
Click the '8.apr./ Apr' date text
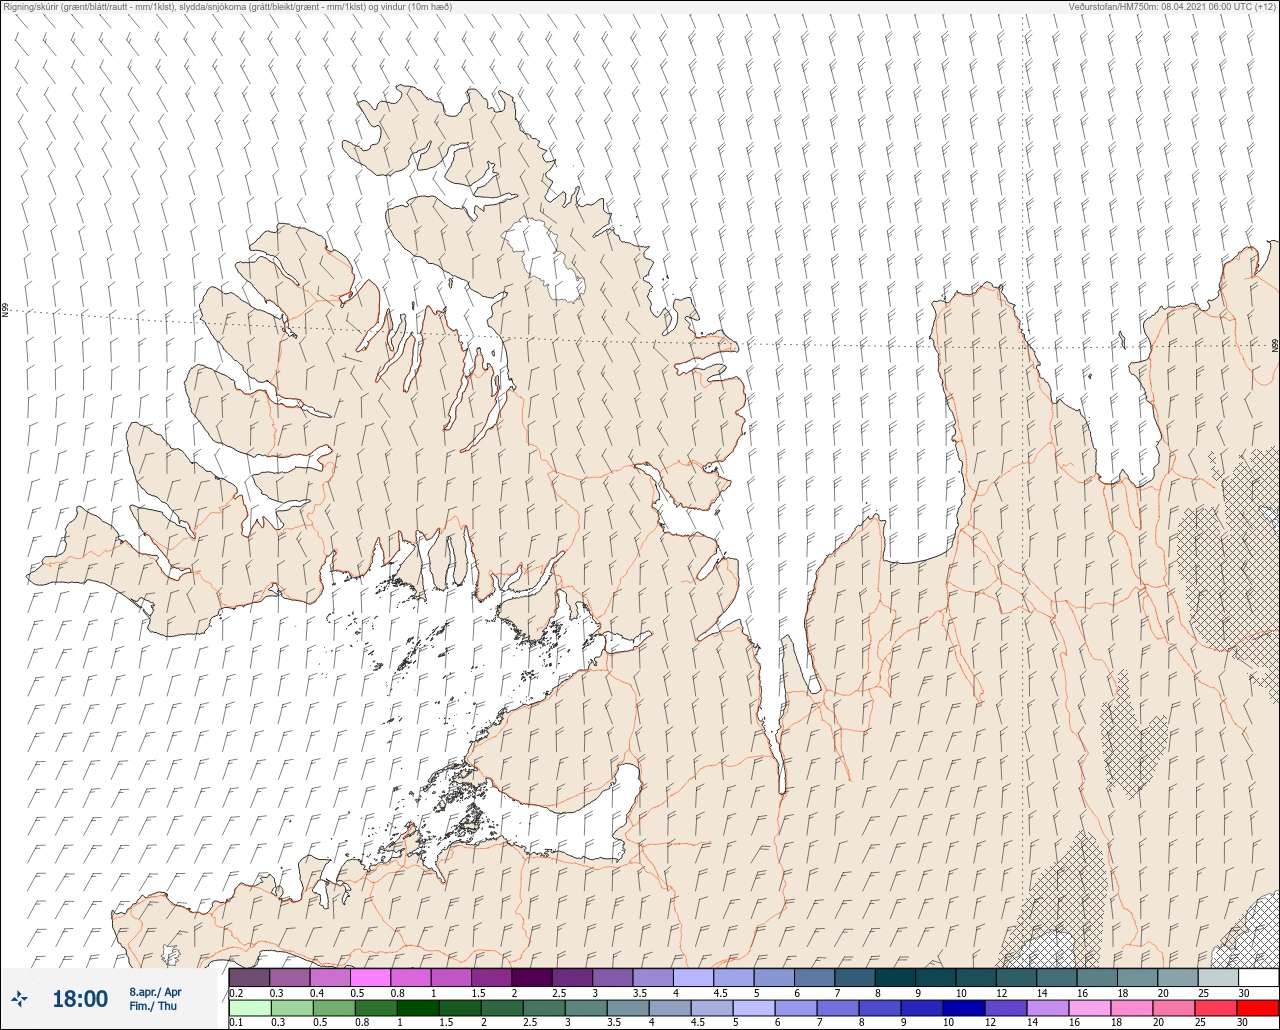pyautogui.click(x=155, y=992)
